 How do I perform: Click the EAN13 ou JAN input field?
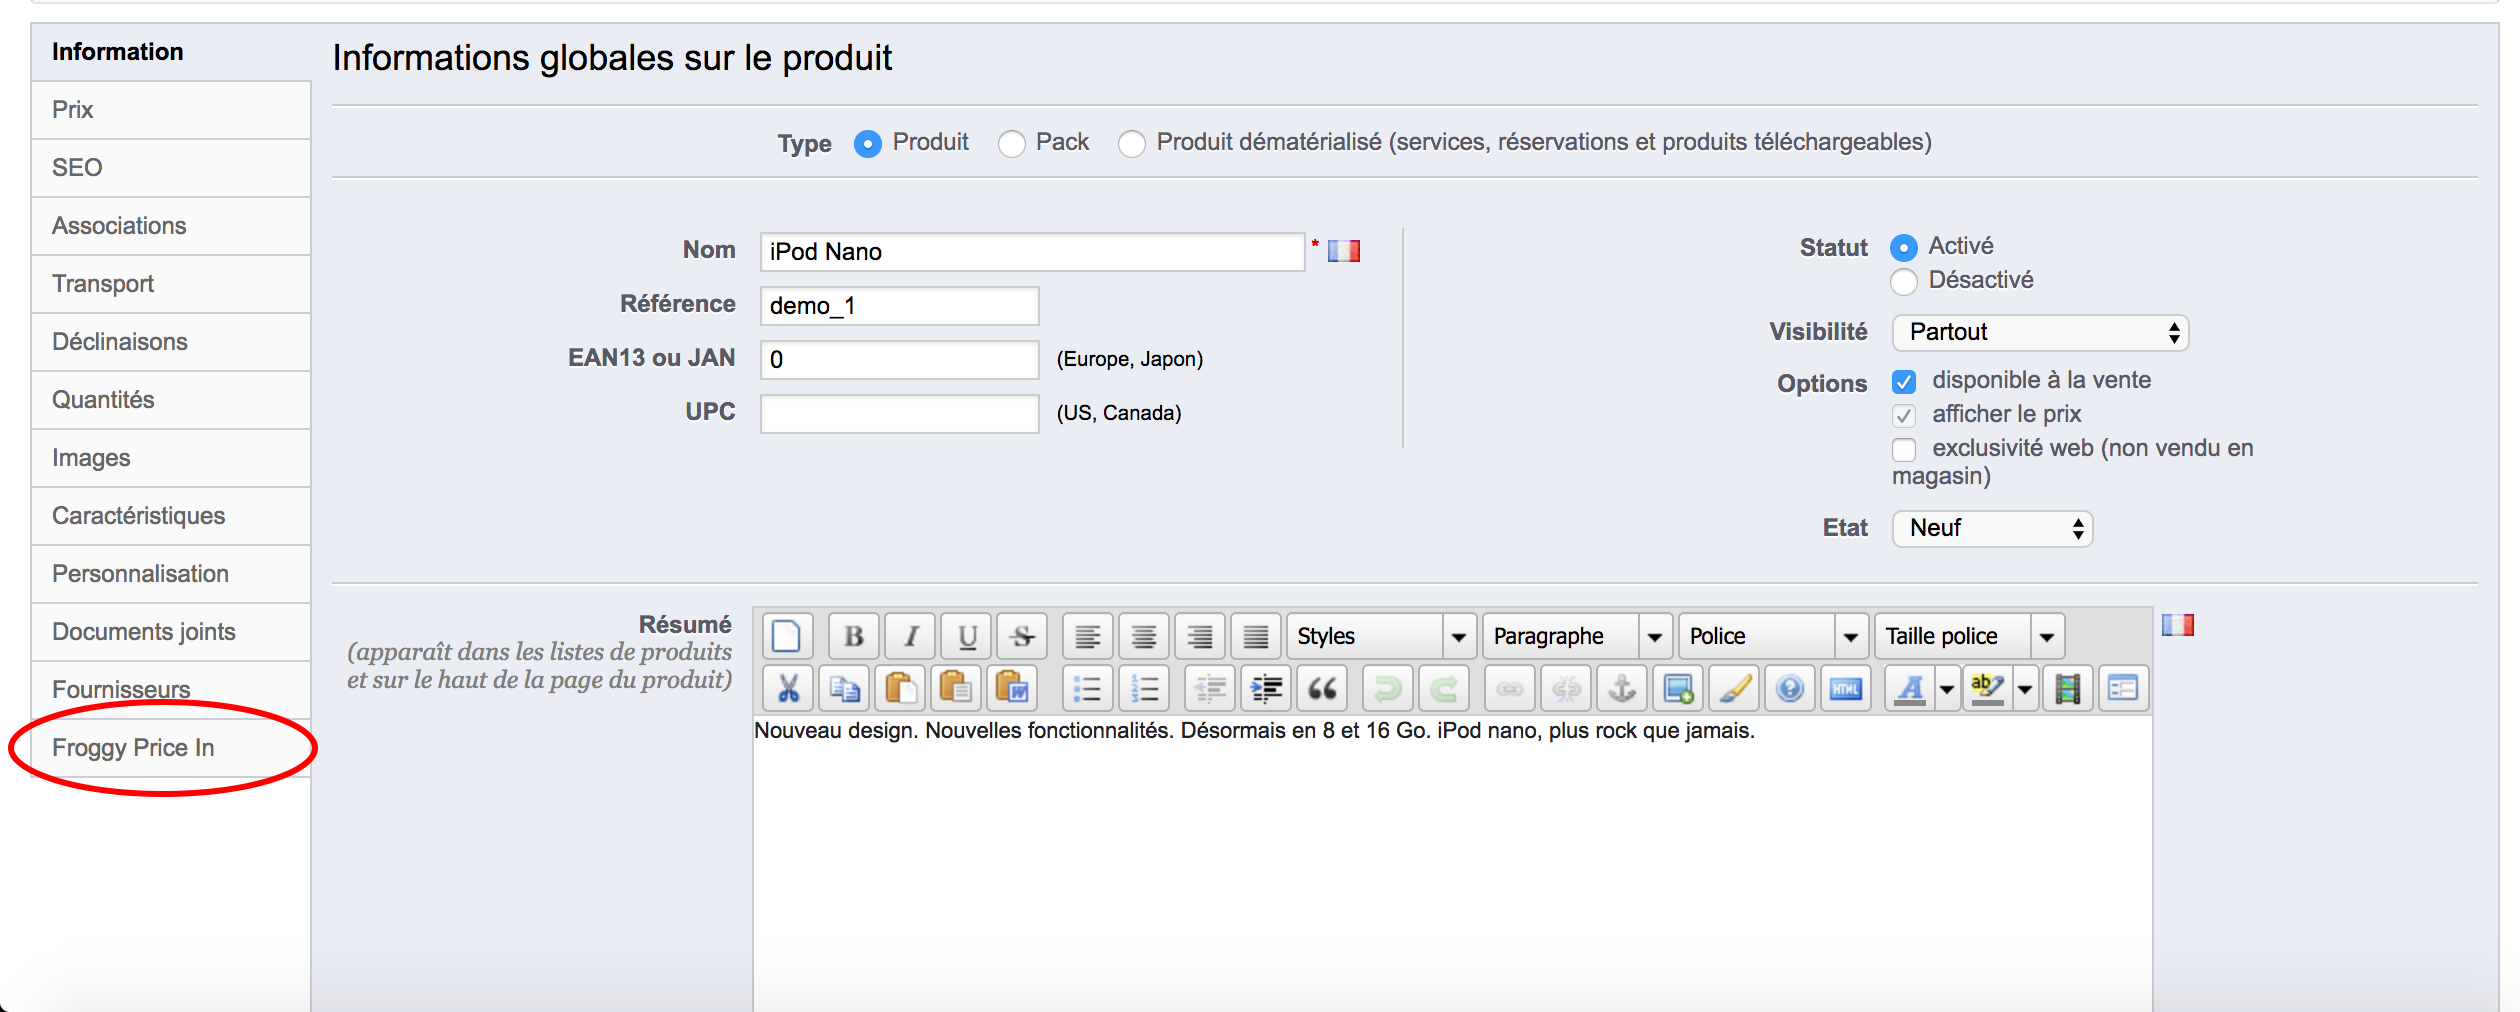click(899, 360)
